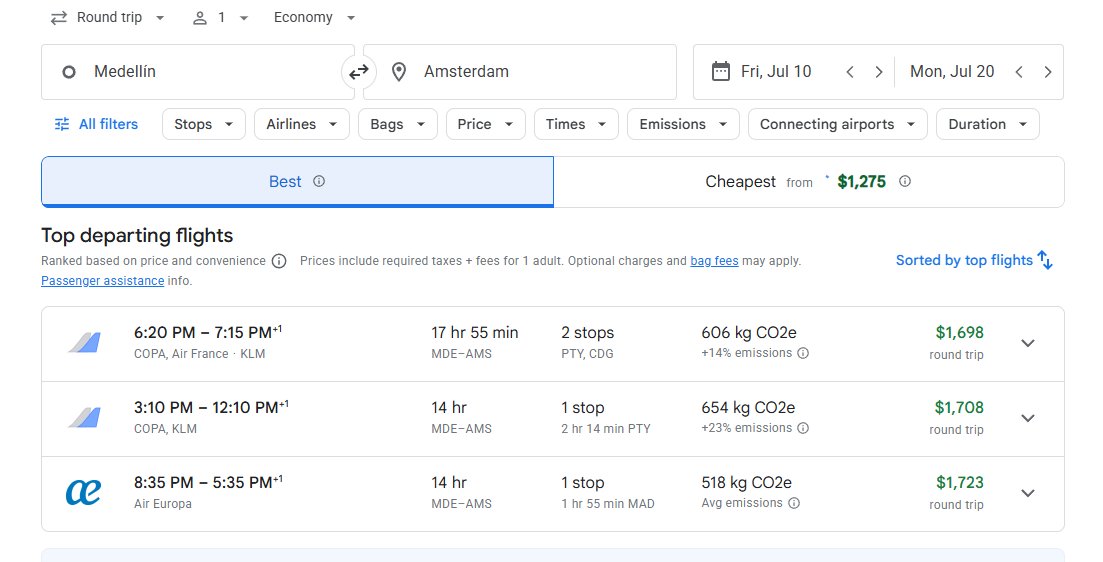Go to previous day for return Jul 20
1103x562 pixels.
pos(1019,72)
